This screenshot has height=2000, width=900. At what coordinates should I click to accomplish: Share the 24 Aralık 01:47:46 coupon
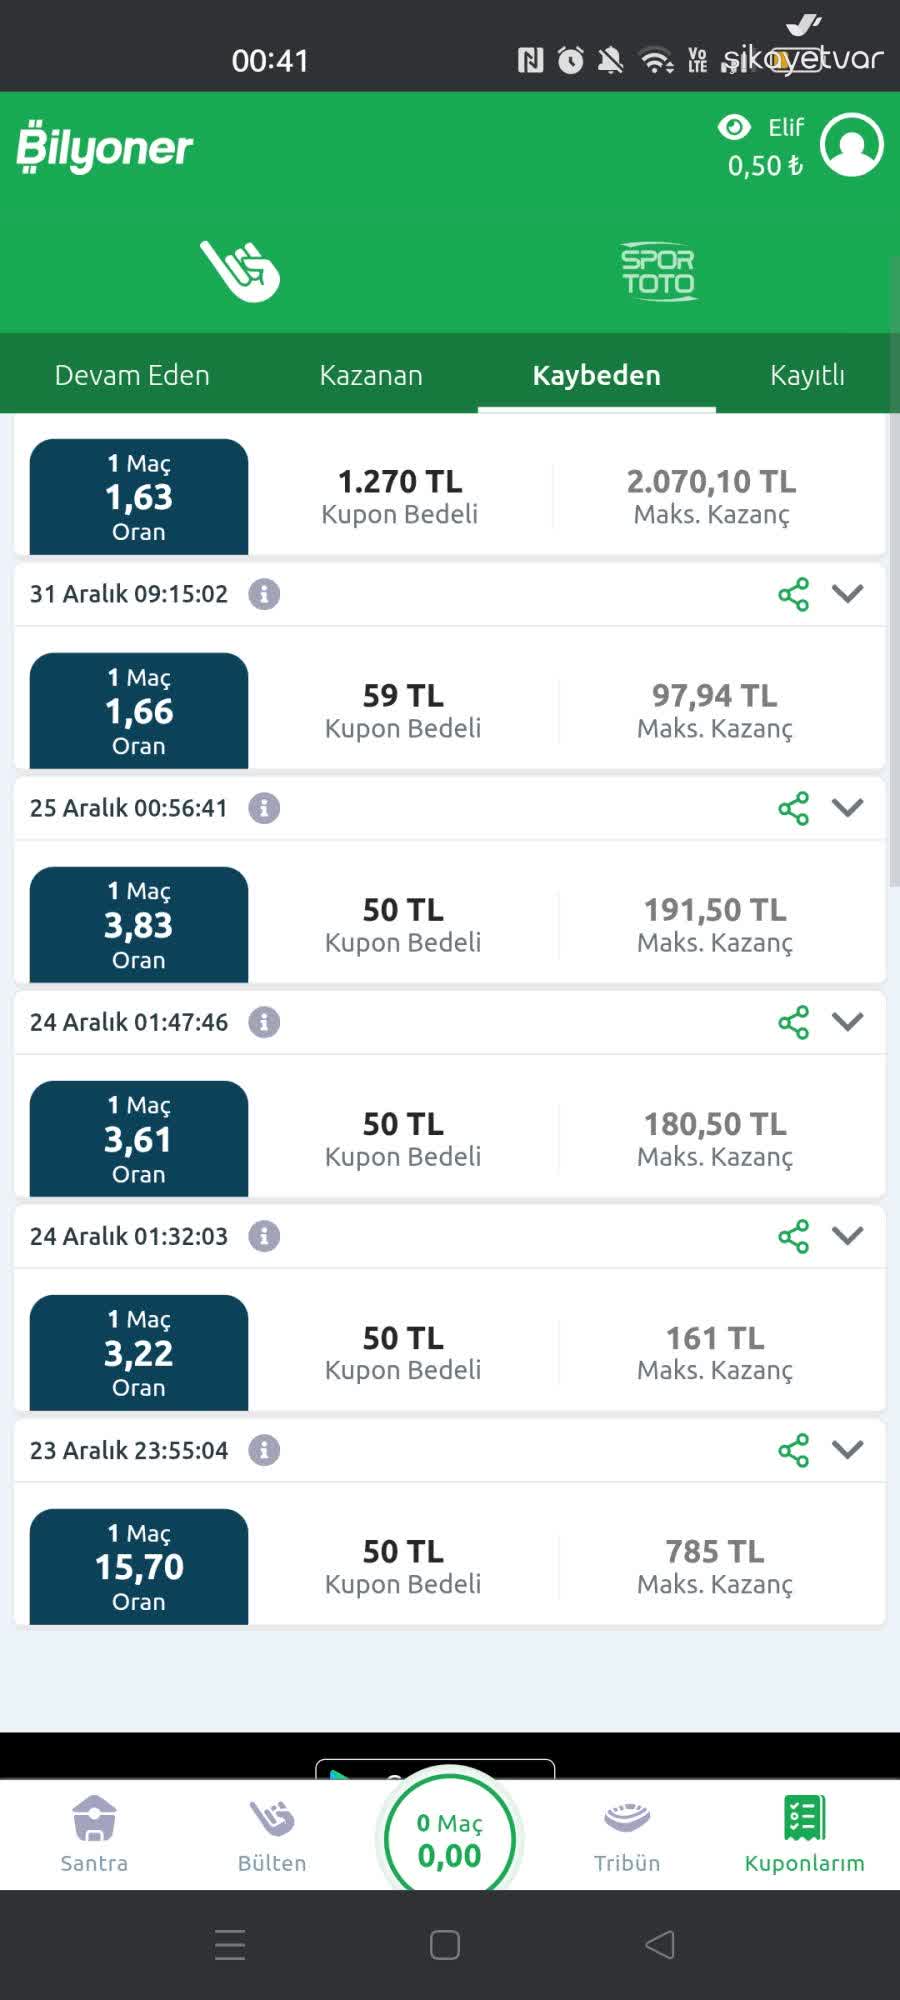coord(793,1022)
